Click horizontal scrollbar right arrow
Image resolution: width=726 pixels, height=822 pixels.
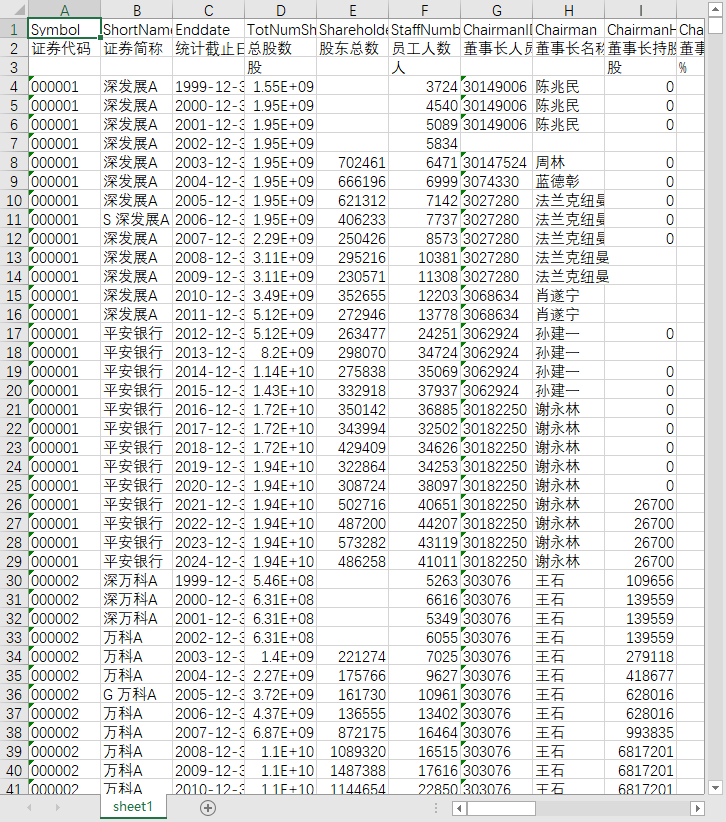[697, 808]
